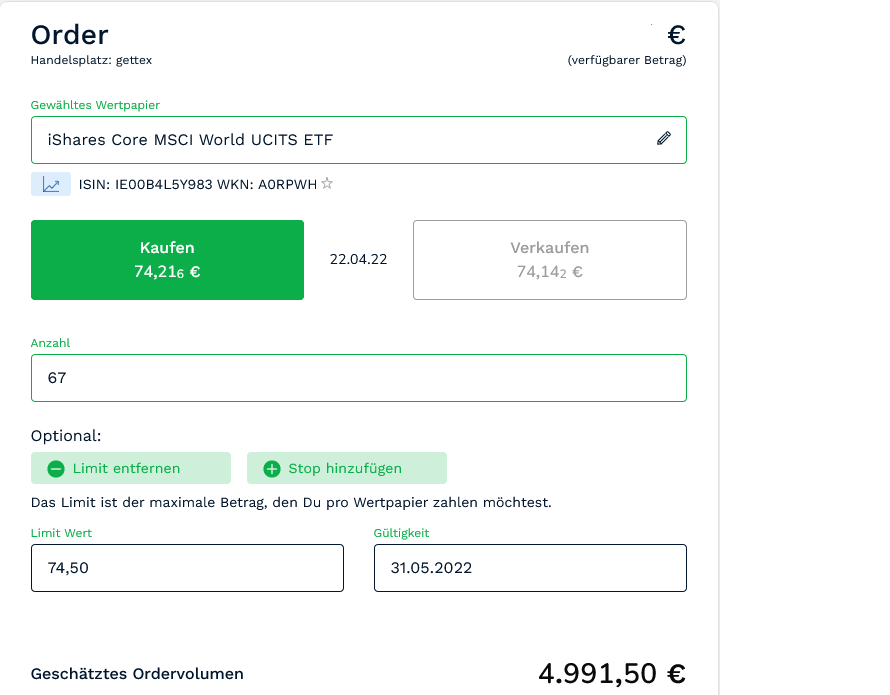Mark security as favorite with star icon
Viewport: 890px width, 695px height.
[326, 184]
